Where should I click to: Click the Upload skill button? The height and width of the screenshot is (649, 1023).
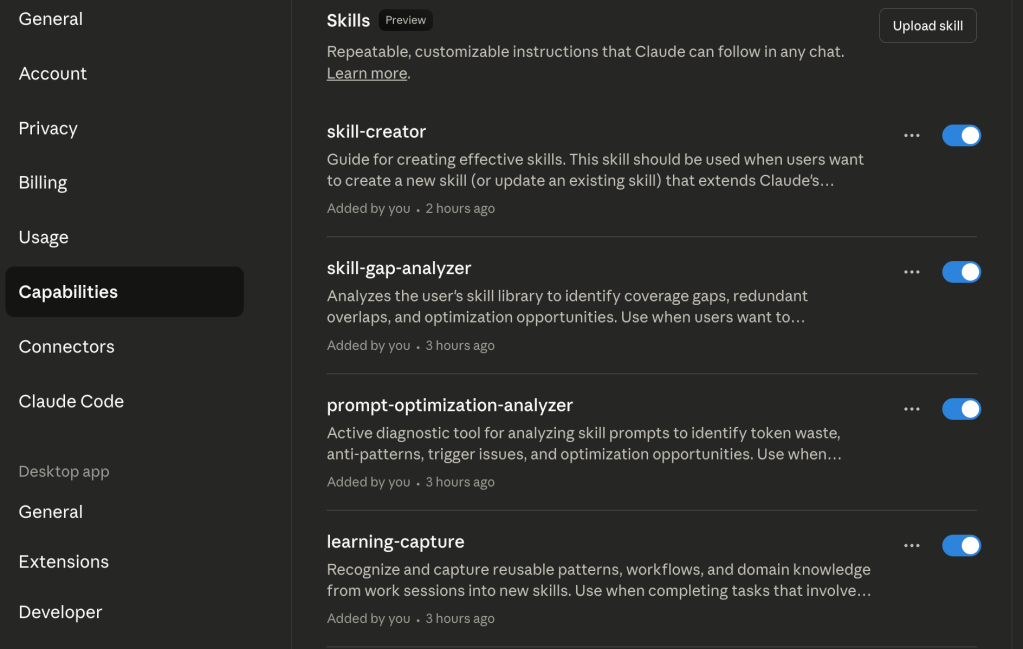click(927, 26)
